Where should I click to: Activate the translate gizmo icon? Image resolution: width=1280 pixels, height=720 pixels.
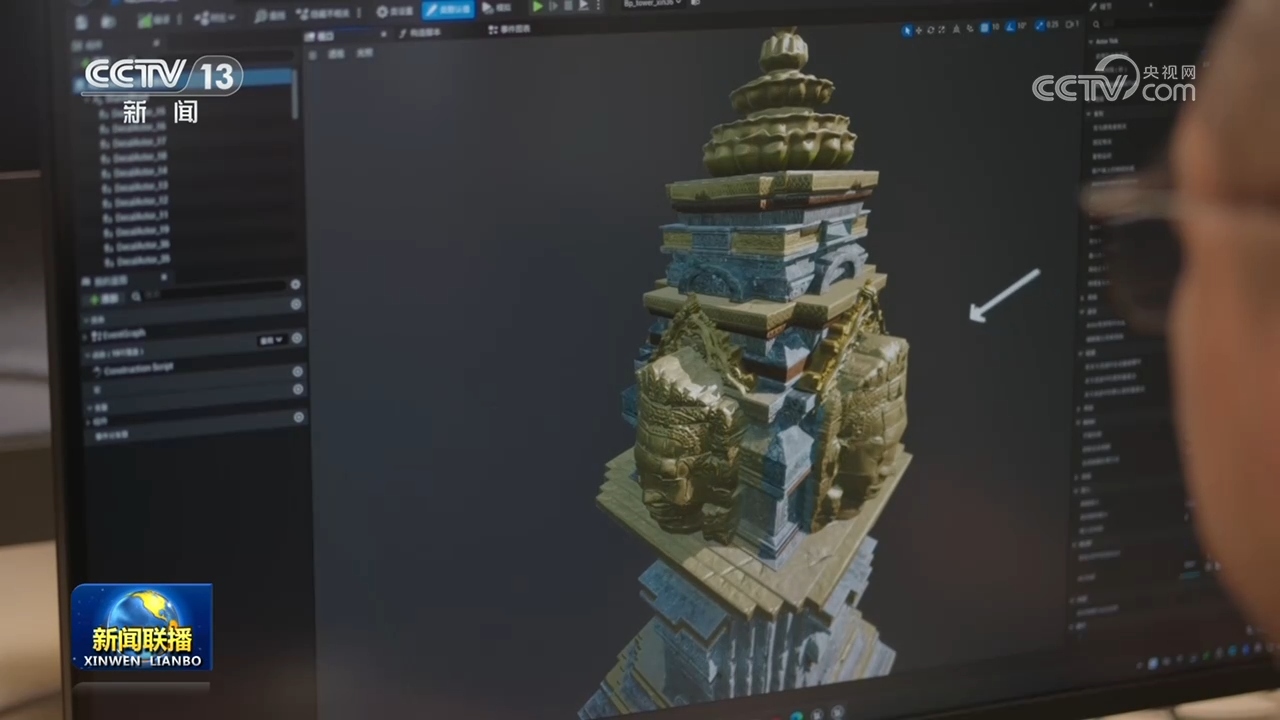click(919, 30)
